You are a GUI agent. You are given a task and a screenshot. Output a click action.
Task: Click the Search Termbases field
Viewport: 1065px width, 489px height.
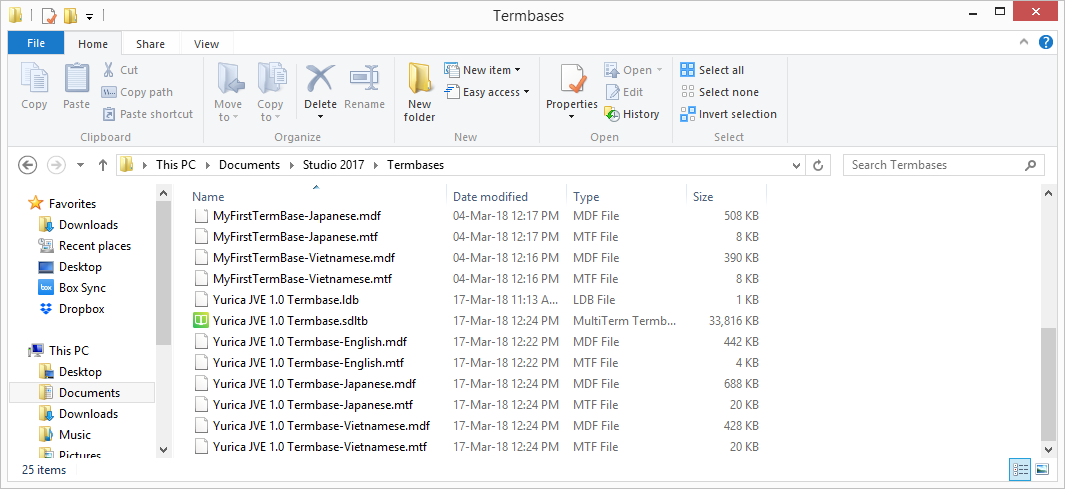click(x=943, y=164)
